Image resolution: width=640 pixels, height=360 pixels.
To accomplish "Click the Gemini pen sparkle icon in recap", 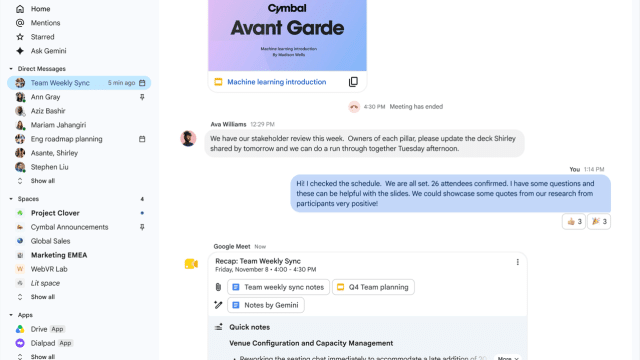I will click(x=218, y=305).
